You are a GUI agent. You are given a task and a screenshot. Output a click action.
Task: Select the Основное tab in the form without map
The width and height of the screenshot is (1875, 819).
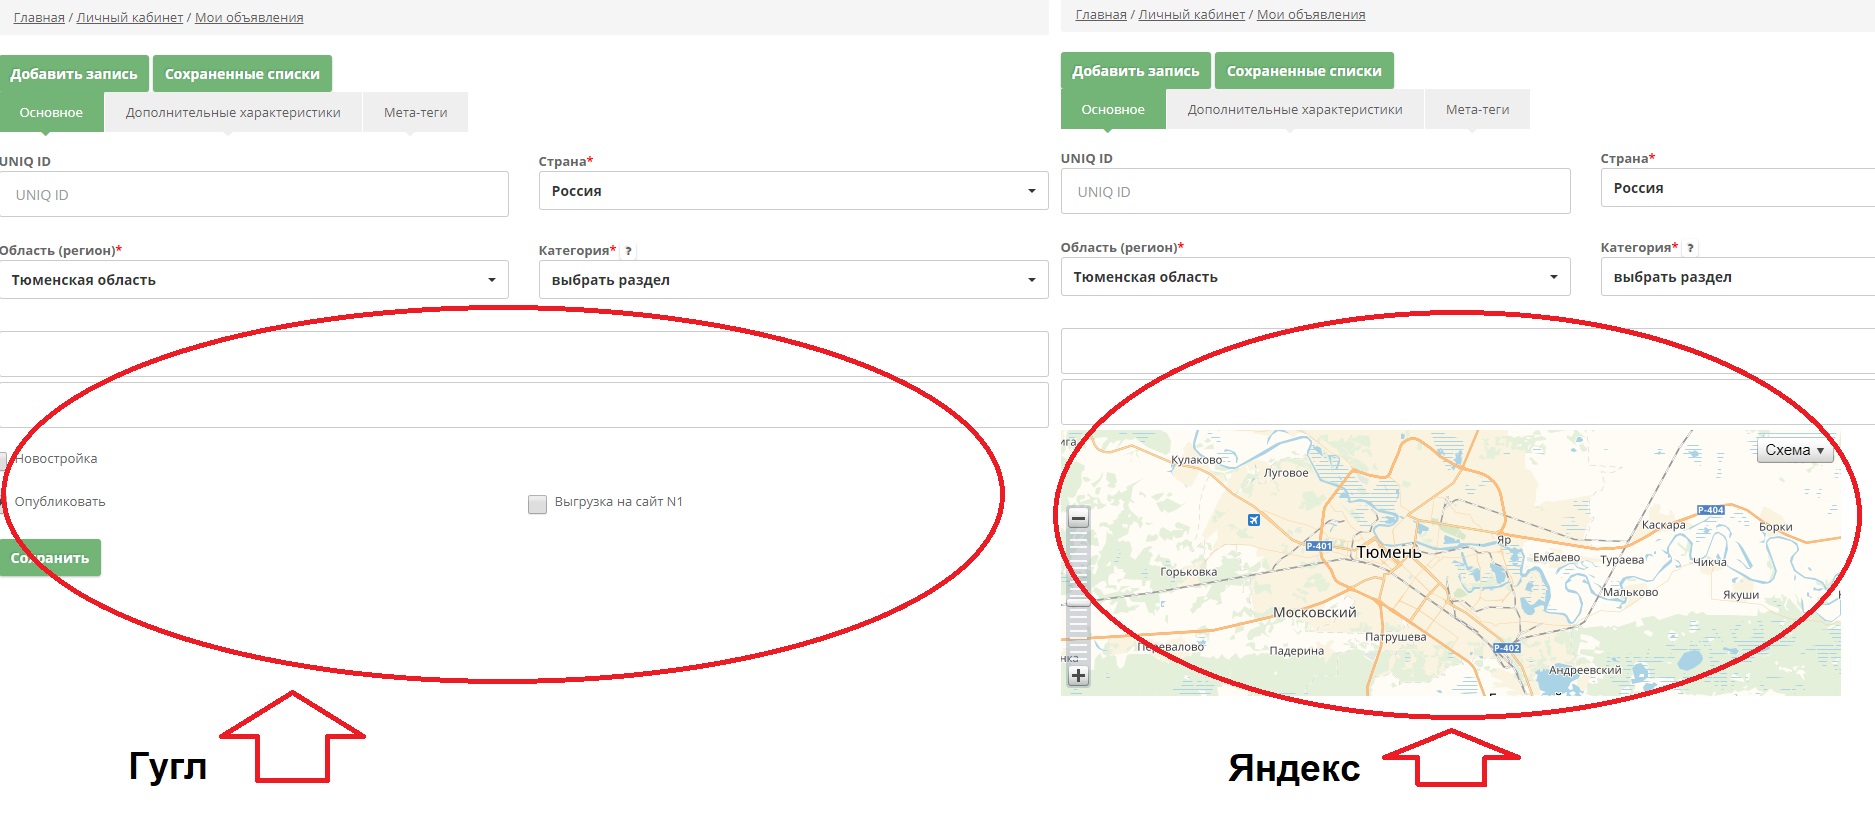click(51, 113)
